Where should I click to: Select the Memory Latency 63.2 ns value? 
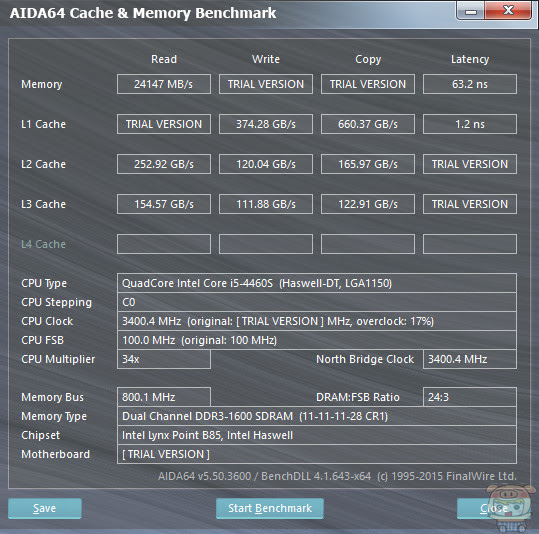470,84
